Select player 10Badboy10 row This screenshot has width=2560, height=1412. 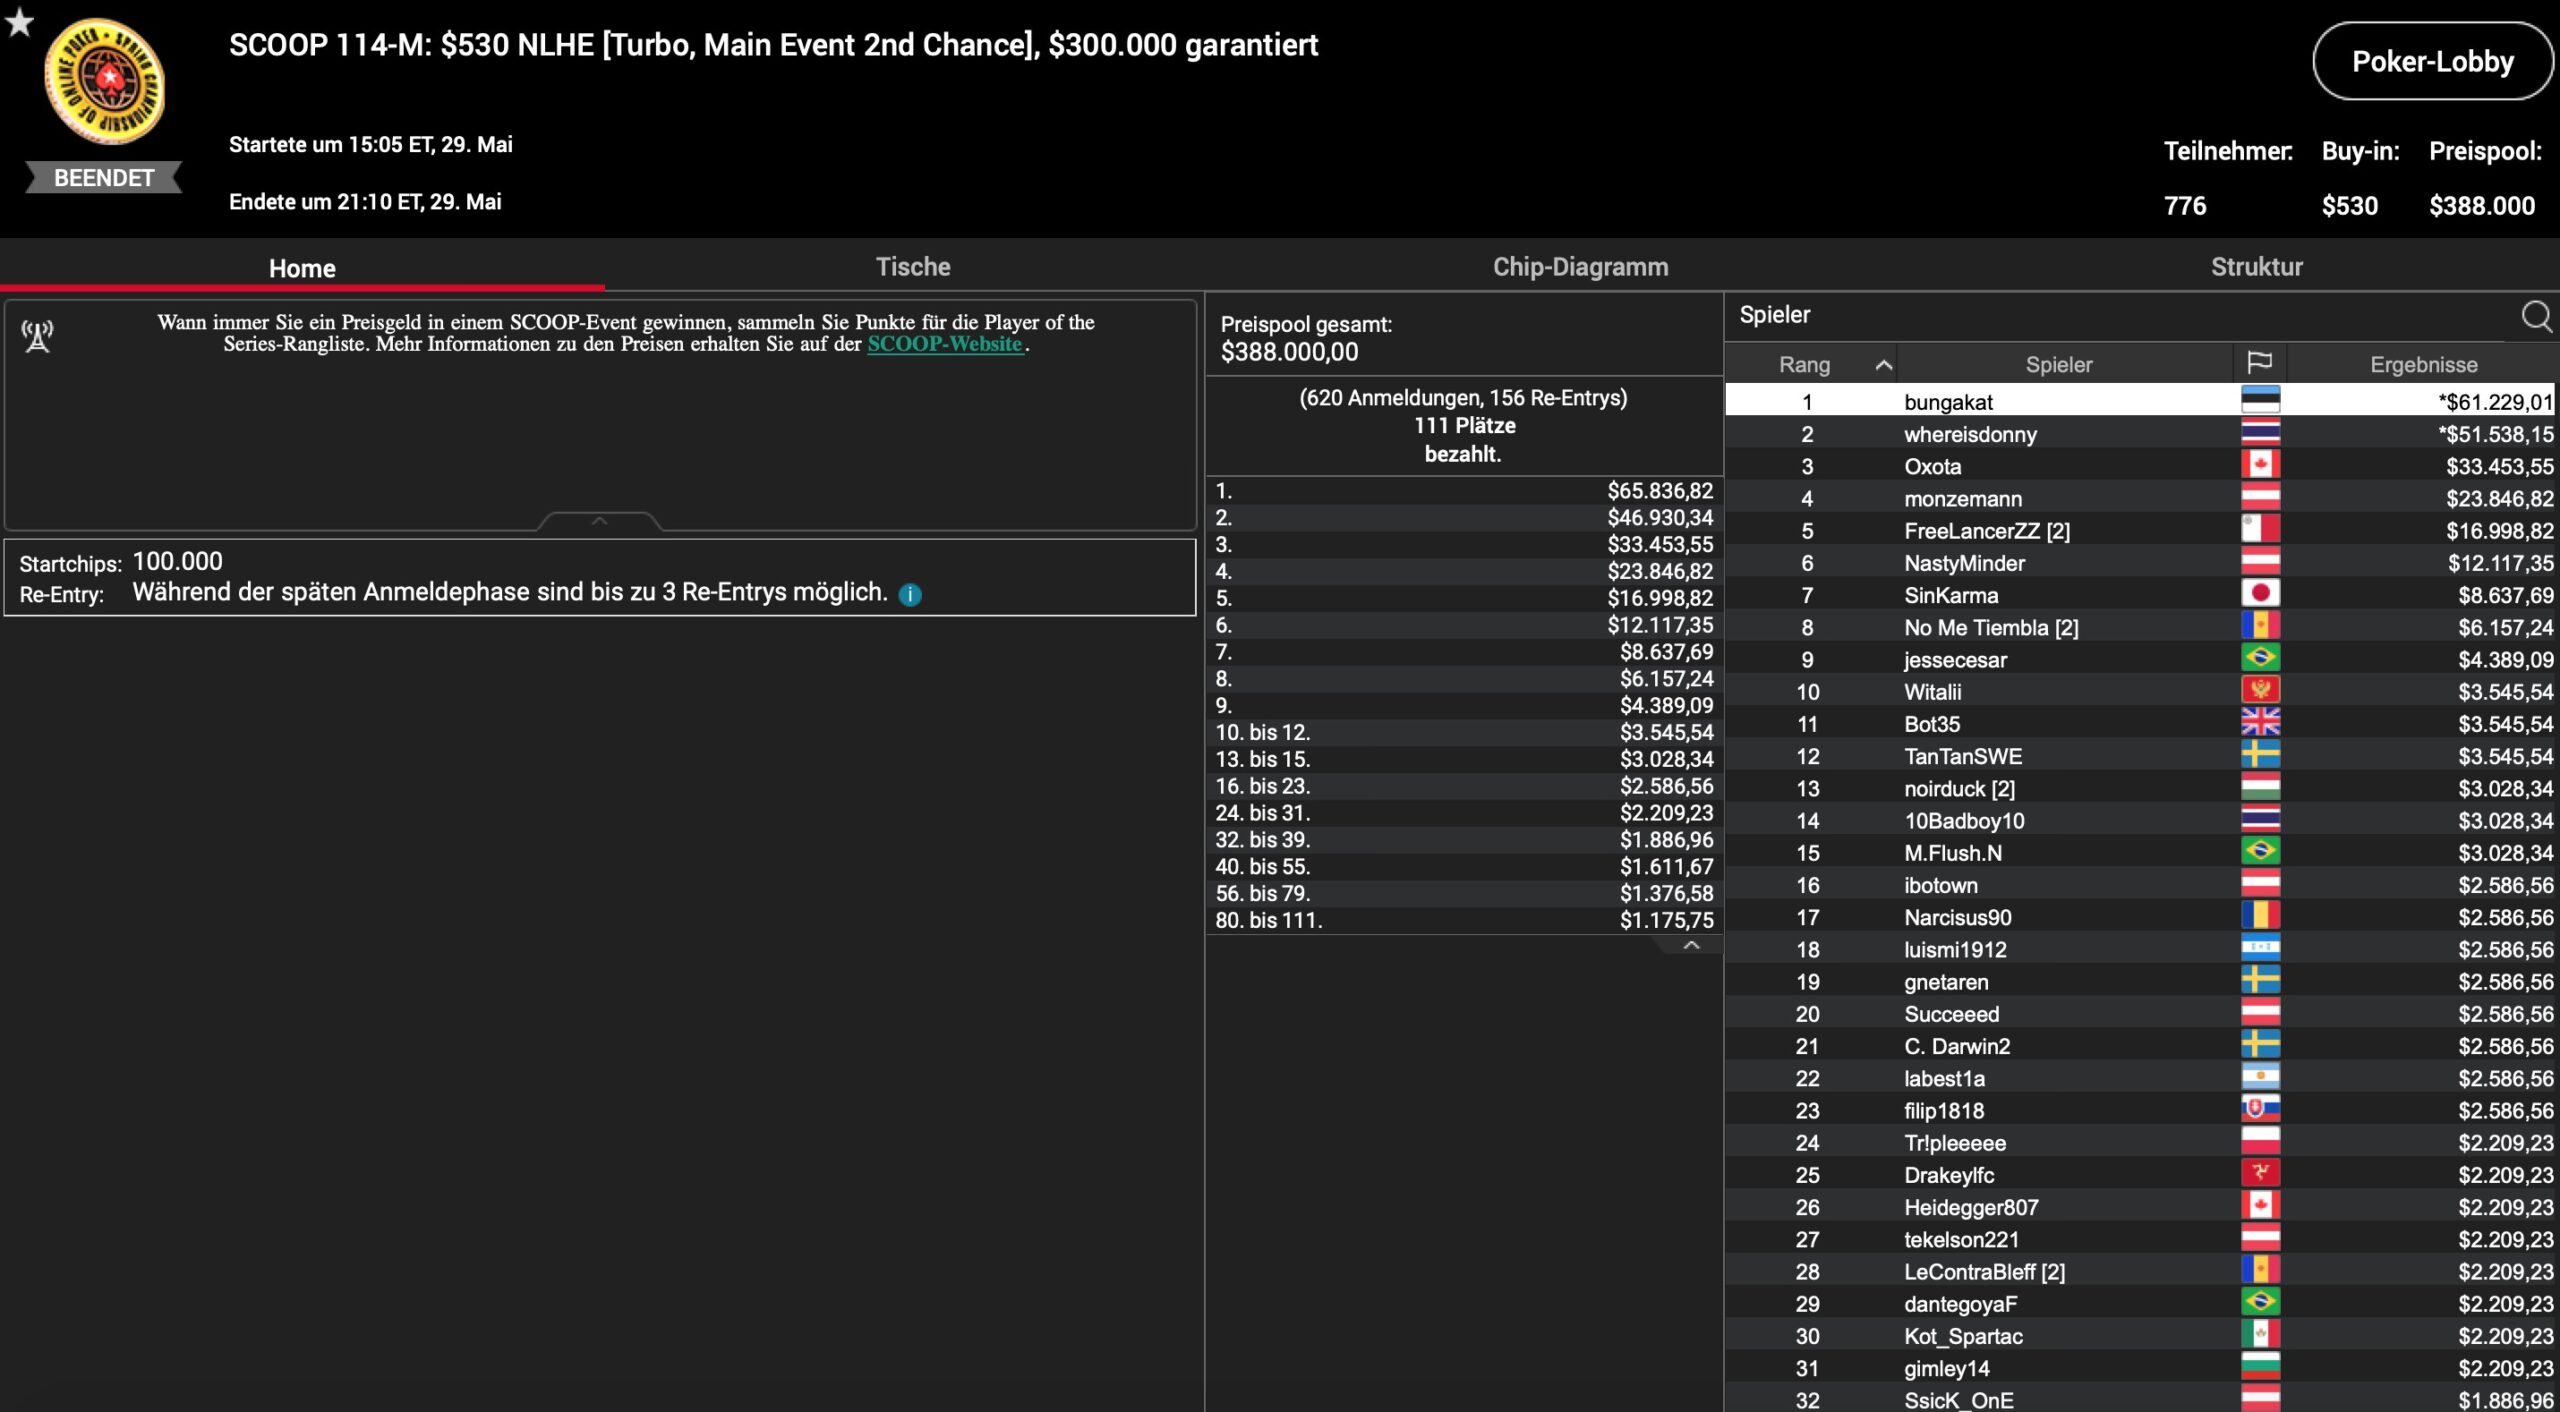tap(2139, 820)
